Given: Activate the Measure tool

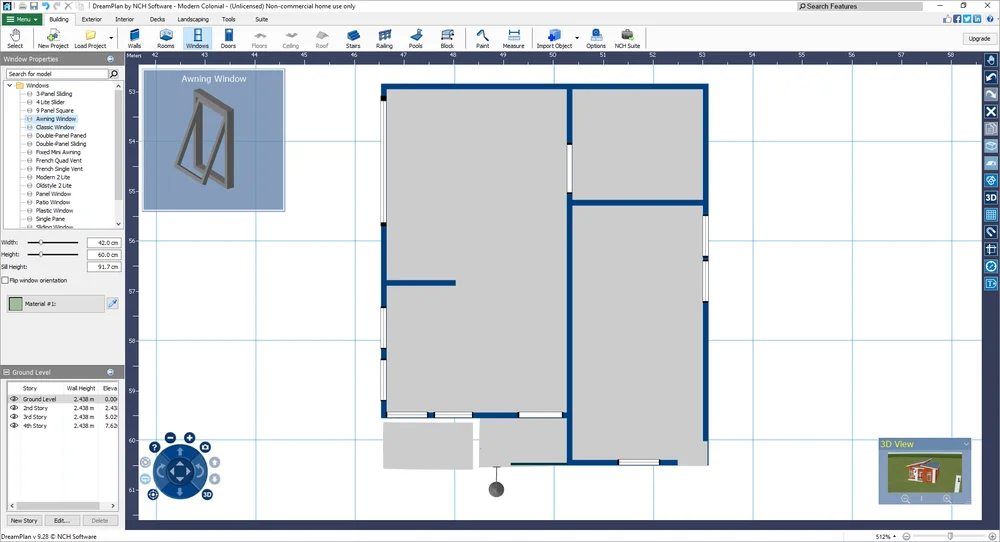Looking at the screenshot, I should (x=513, y=38).
